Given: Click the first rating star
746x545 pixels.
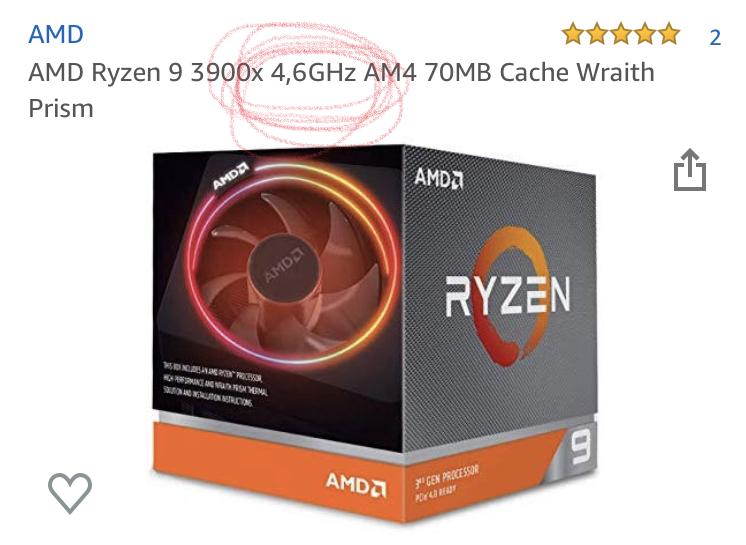Looking at the screenshot, I should (573, 34).
